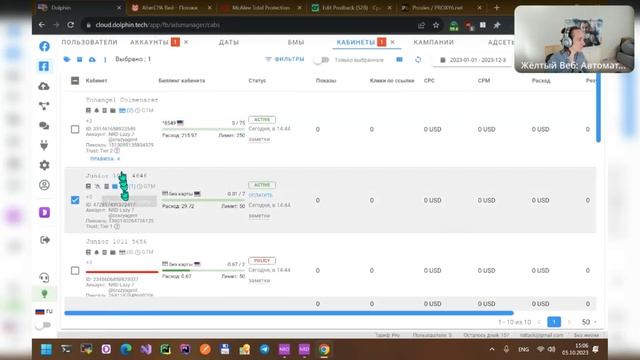Image resolution: width=640 pixels, height=360 pixels.
Task: Open the gear settings sidebar icon
Action: click(44, 165)
